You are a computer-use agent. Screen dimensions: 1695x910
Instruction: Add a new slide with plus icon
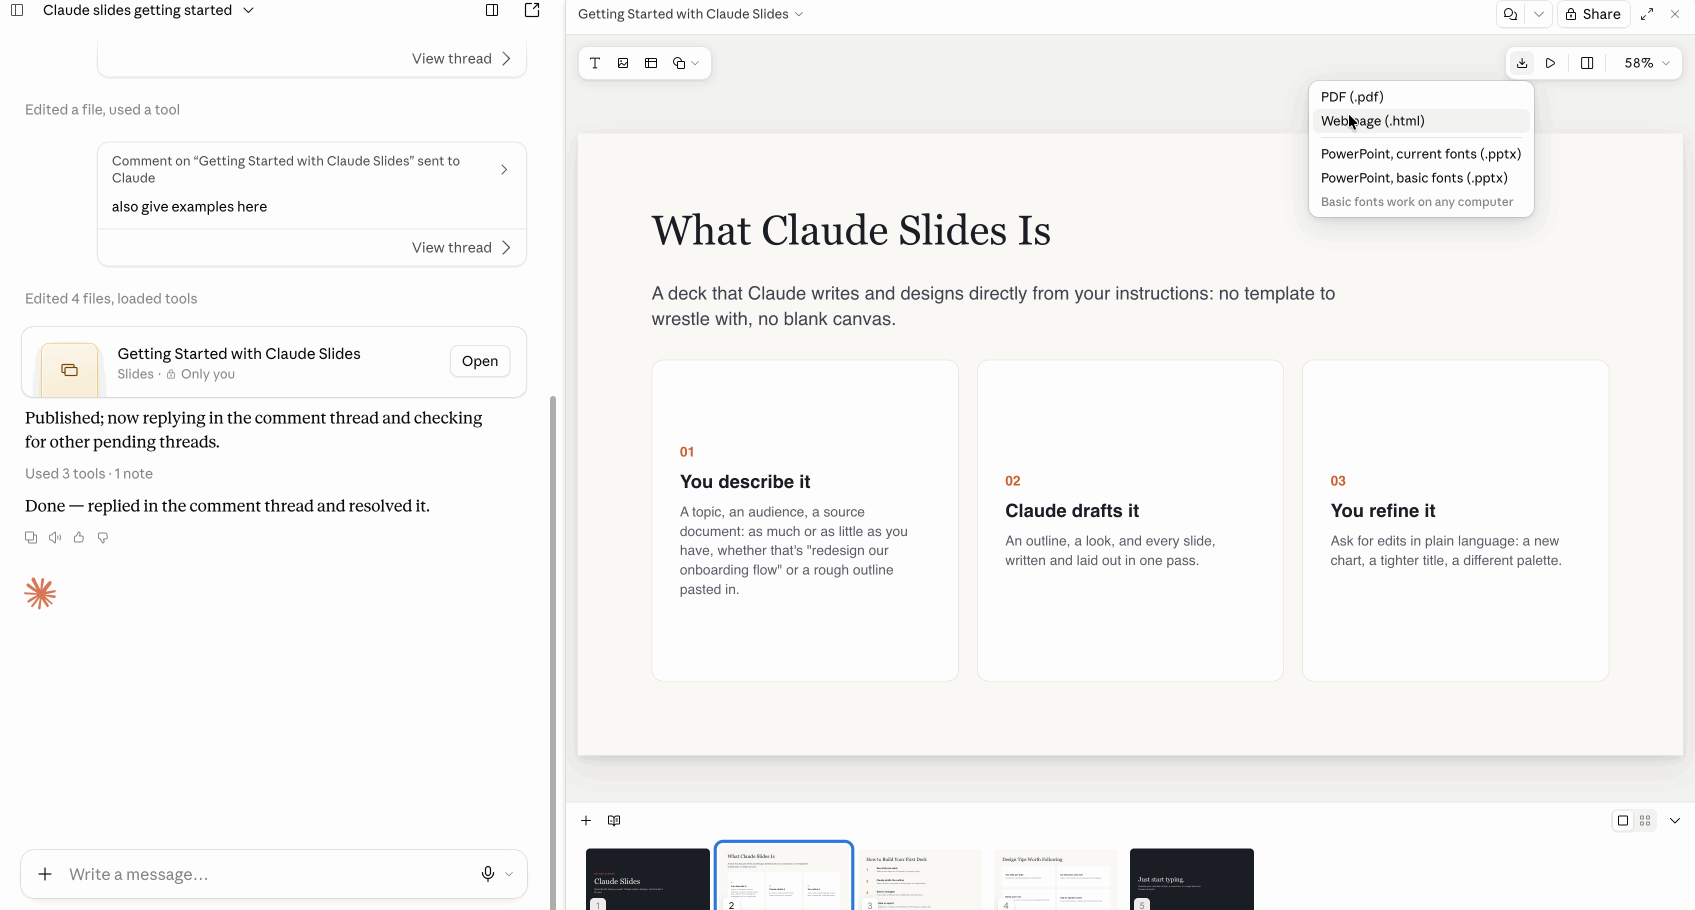[586, 821]
